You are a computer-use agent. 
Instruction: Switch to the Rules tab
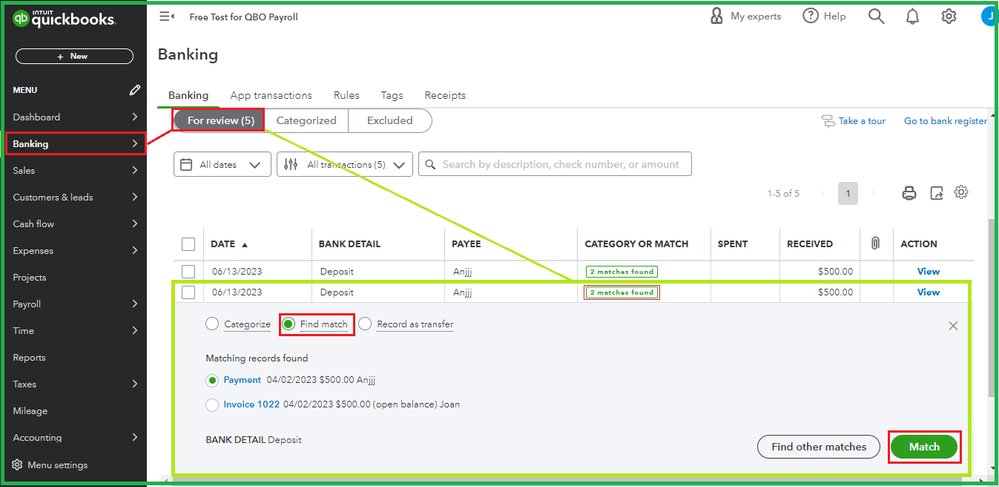346,96
